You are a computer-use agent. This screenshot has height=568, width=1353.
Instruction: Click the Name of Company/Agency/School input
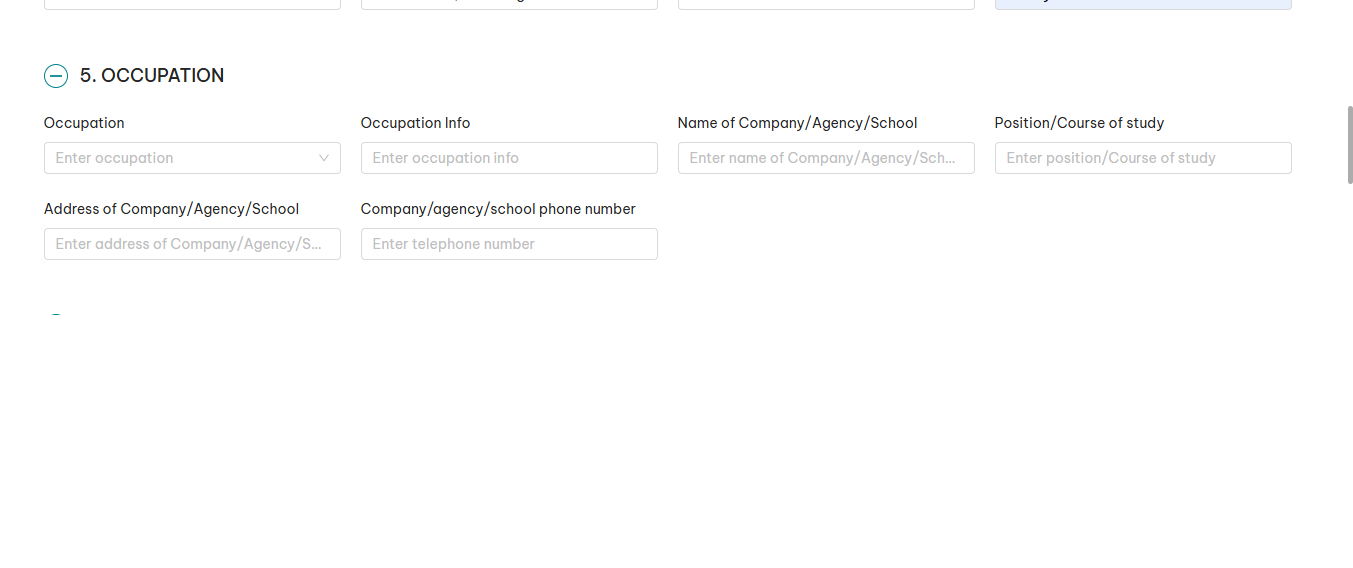(826, 158)
